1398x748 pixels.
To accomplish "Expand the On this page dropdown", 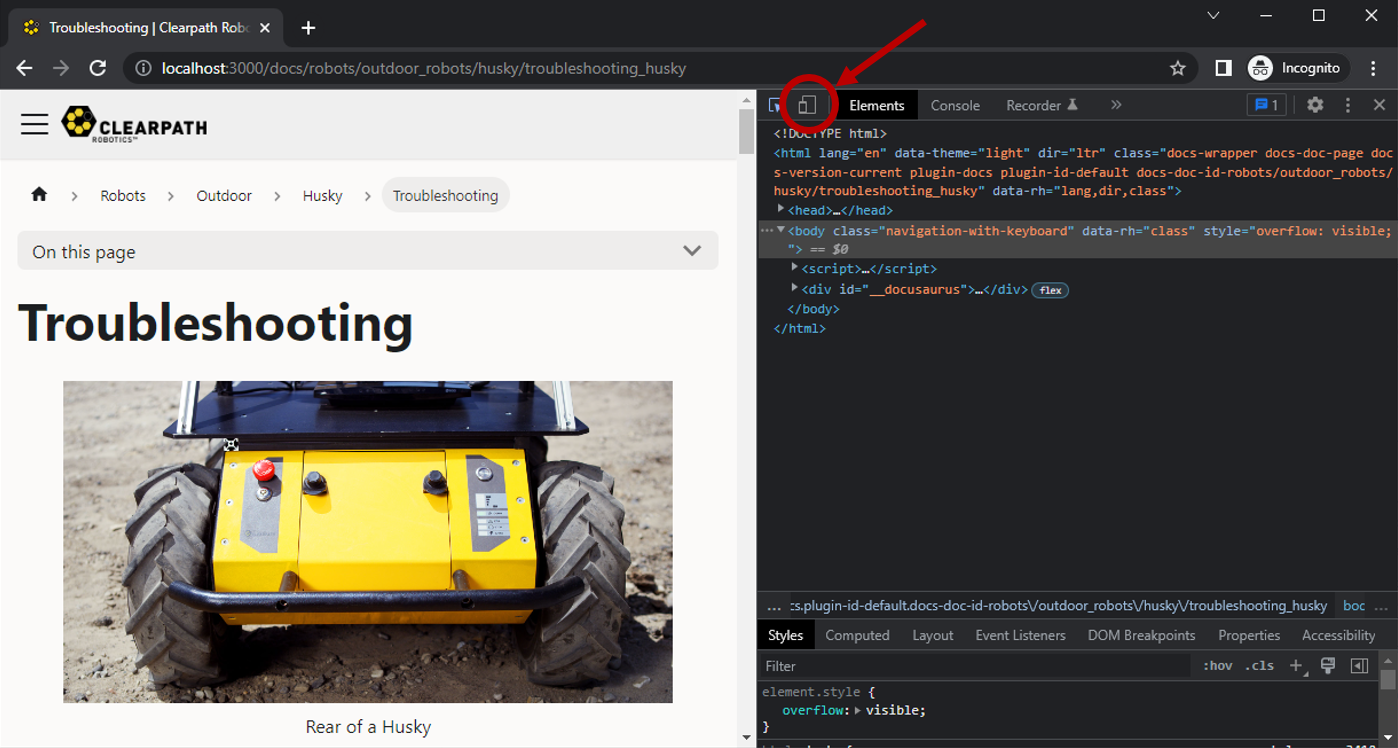I will coord(368,251).
